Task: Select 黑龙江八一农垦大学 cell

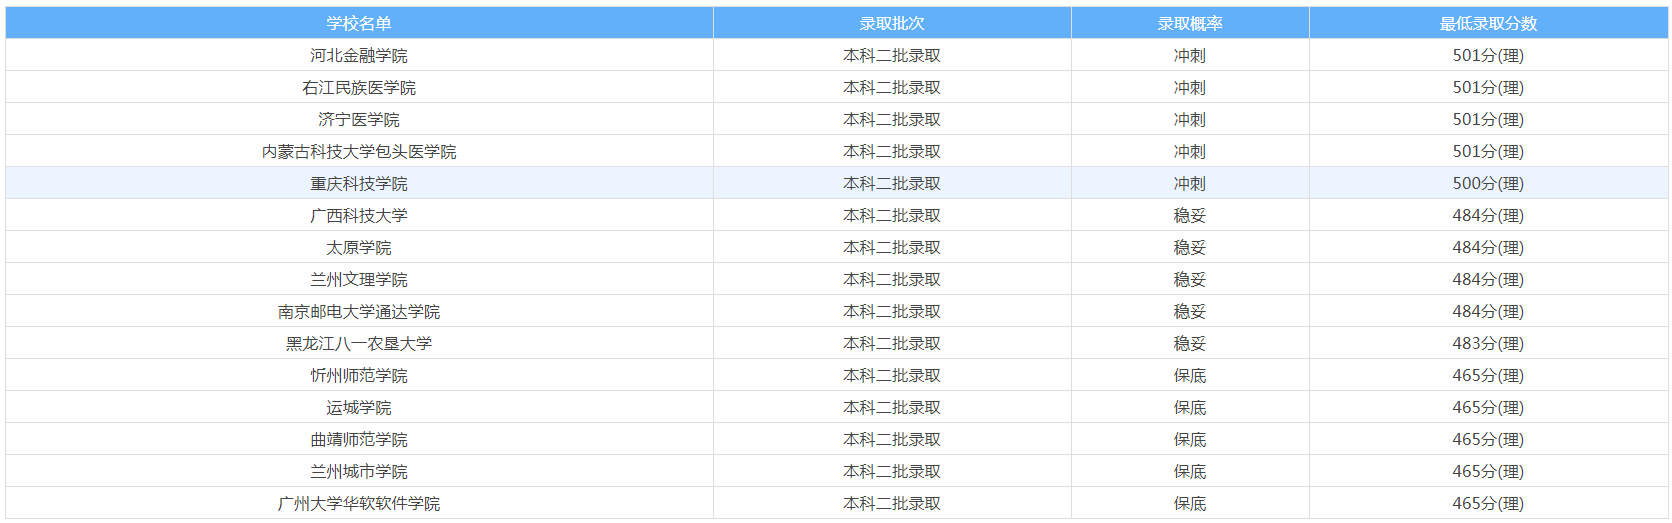Action: point(359,343)
